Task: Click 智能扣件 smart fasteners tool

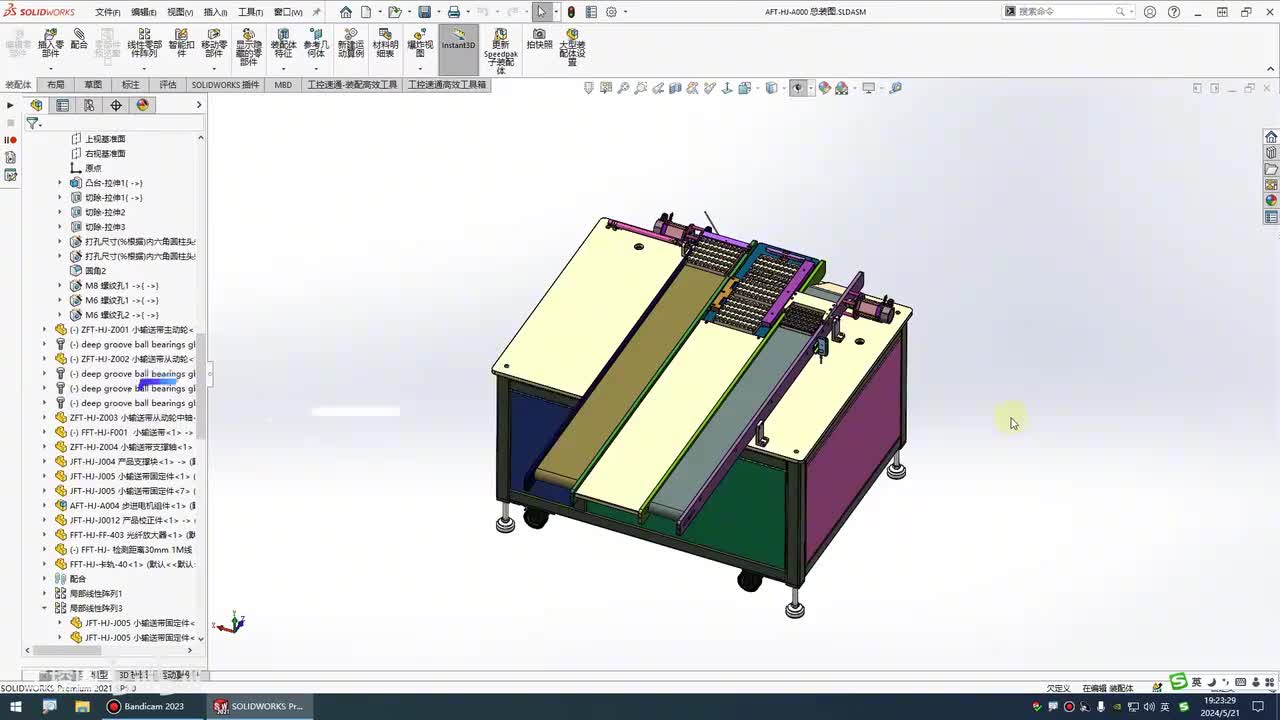Action: click(x=182, y=44)
